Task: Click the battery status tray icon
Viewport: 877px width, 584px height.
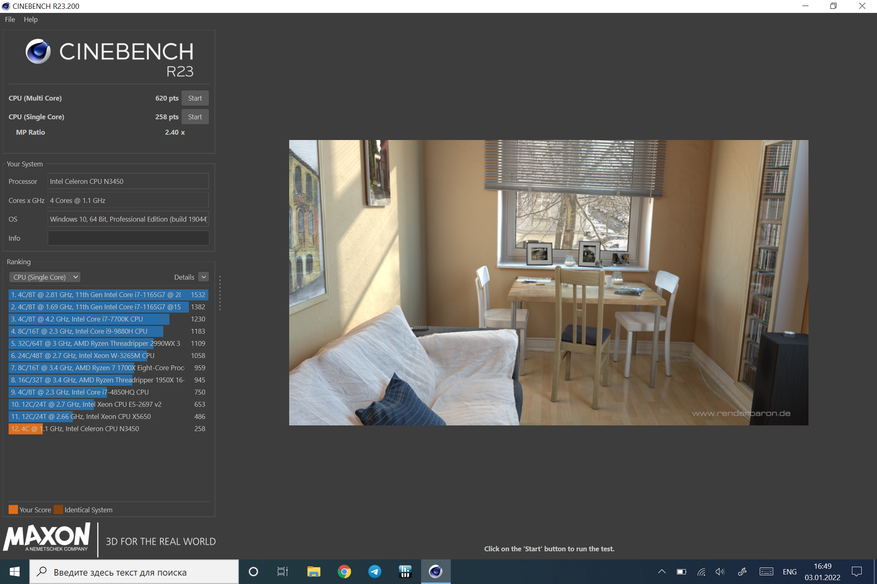Action: coord(681,572)
